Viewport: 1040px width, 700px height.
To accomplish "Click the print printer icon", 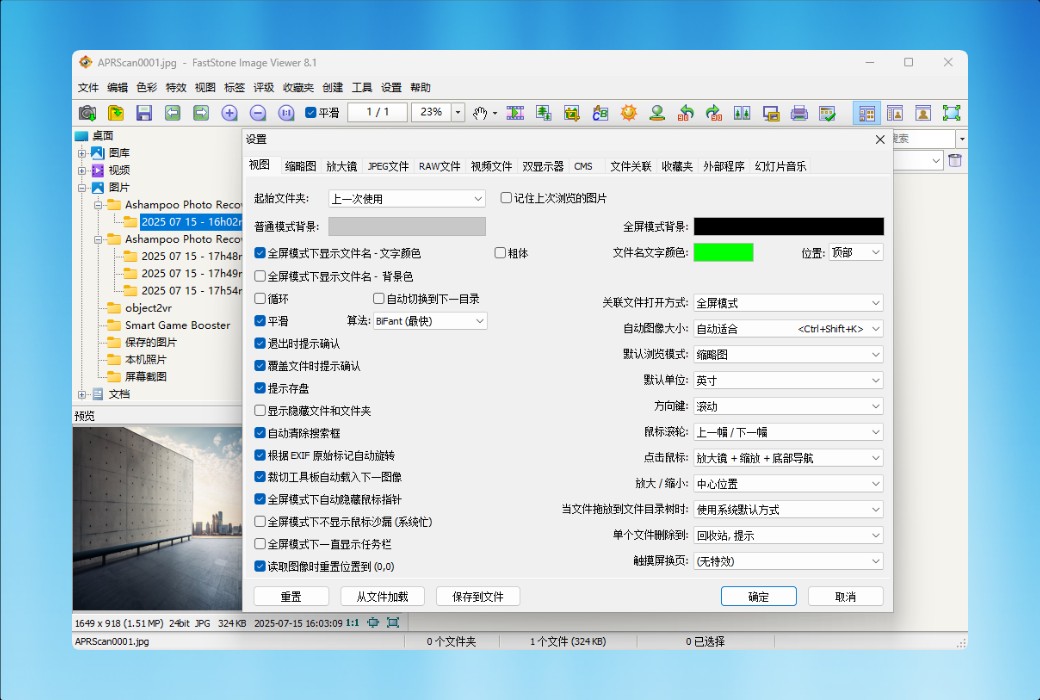I will pos(799,113).
